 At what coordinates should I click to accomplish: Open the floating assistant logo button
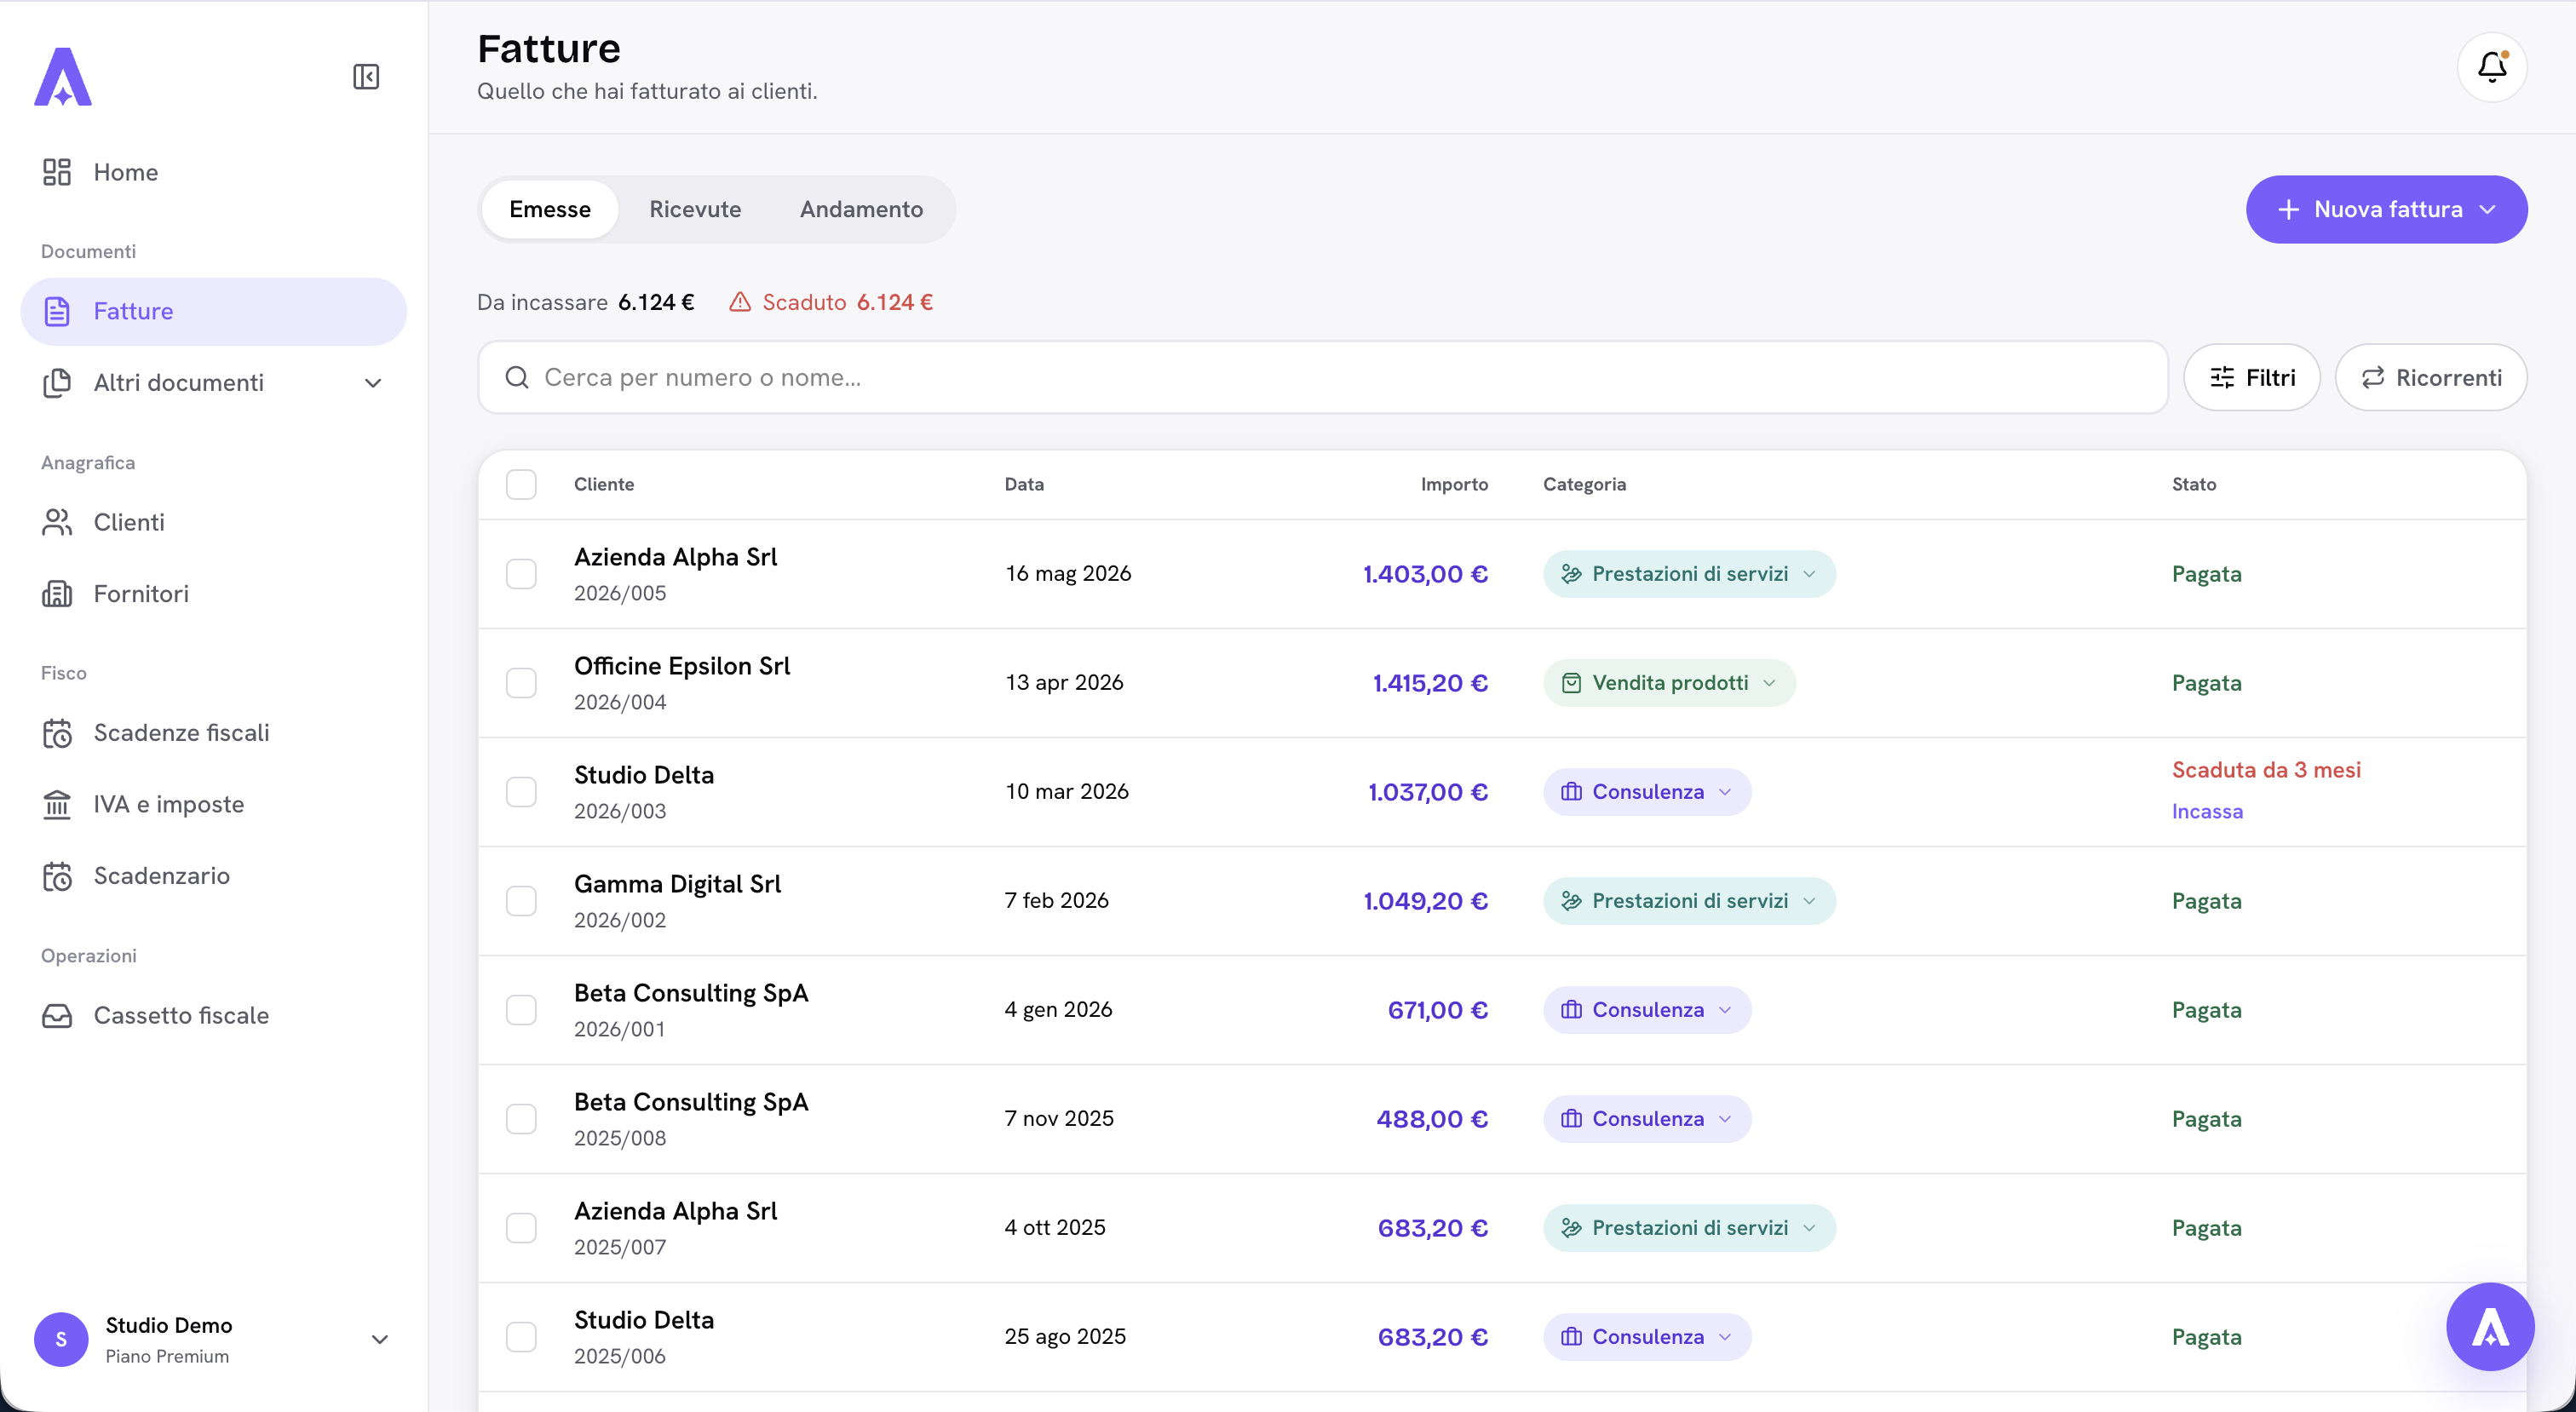pyautogui.click(x=2490, y=1327)
